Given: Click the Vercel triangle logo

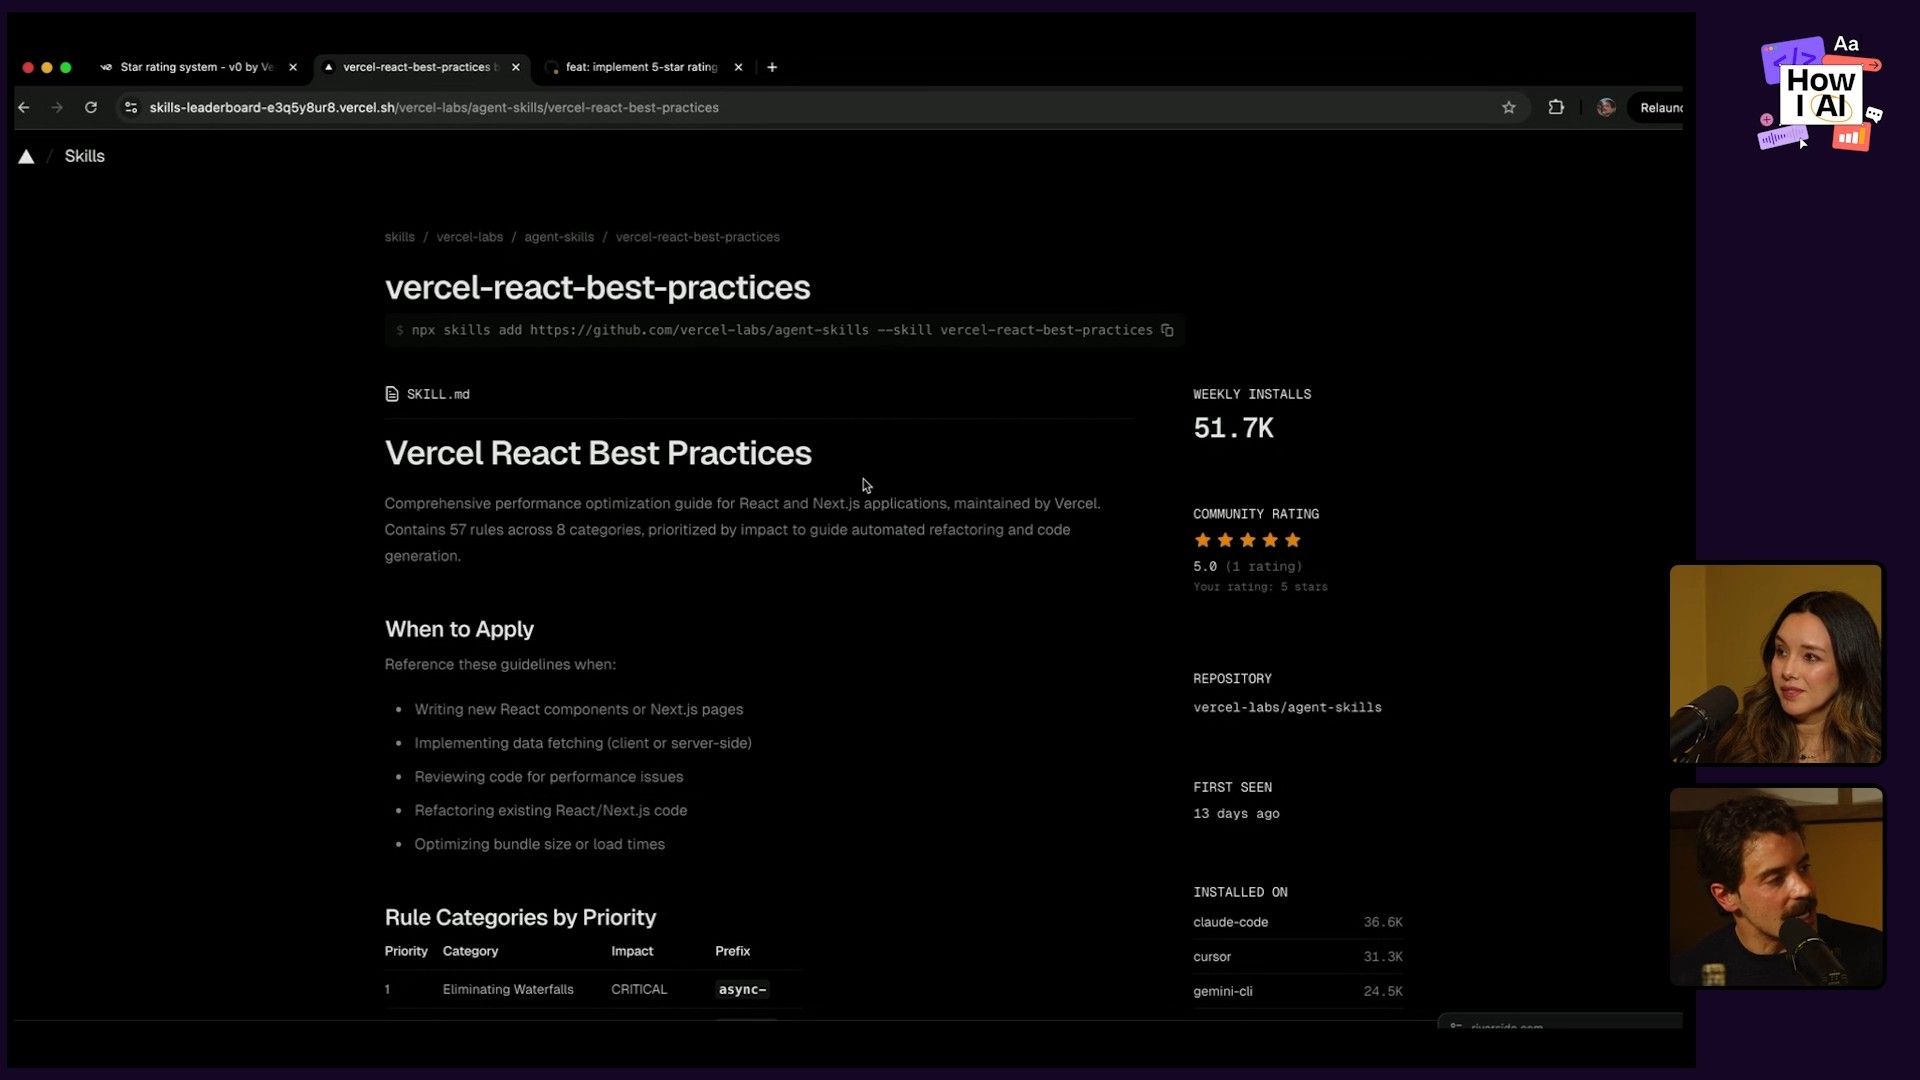Looking at the screenshot, I should coord(26,157).
